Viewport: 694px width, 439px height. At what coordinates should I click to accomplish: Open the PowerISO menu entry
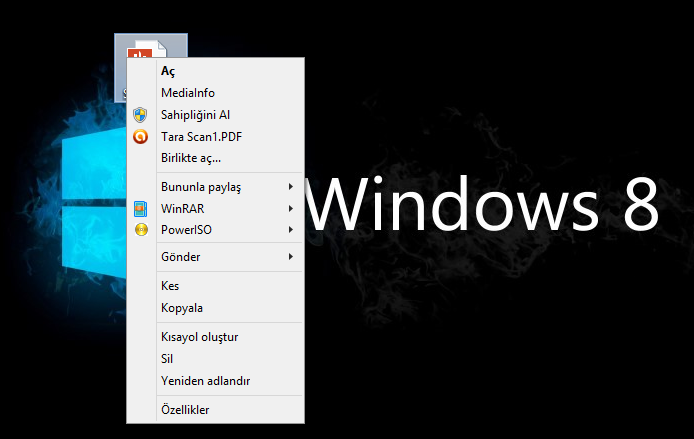(216, 230)
